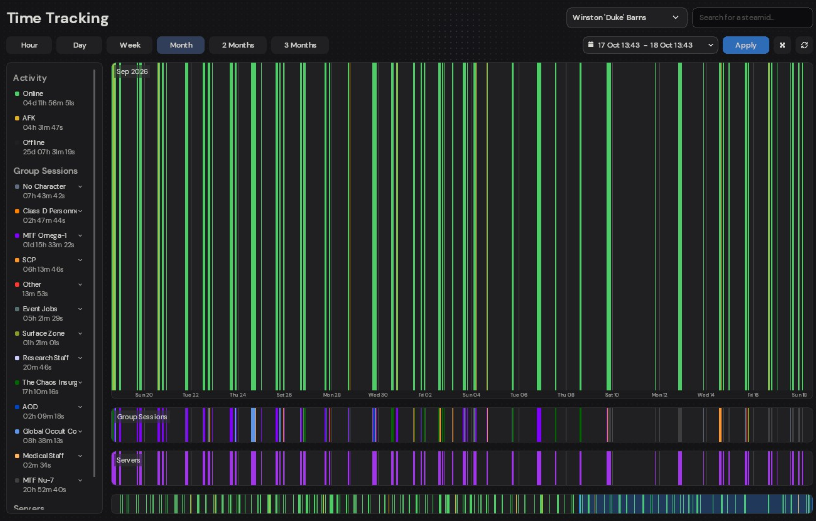Click the Sat 10 timeline axis label
816x521 pixels.
click(x=612, y=395)
